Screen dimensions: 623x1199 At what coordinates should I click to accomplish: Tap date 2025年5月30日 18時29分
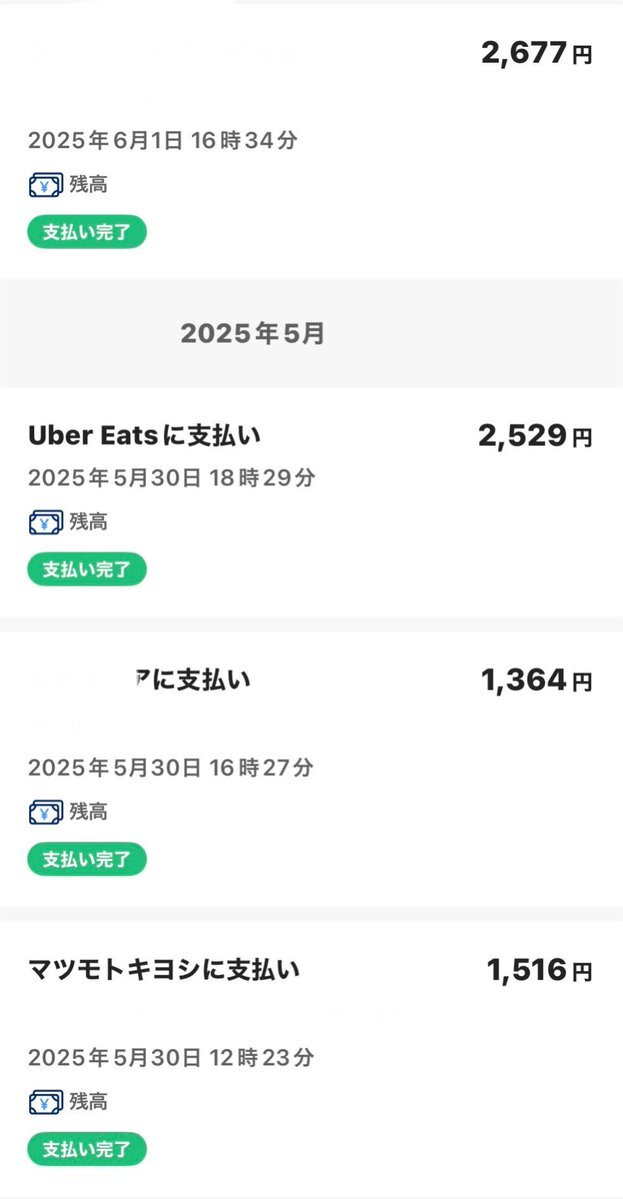[171, 479]
